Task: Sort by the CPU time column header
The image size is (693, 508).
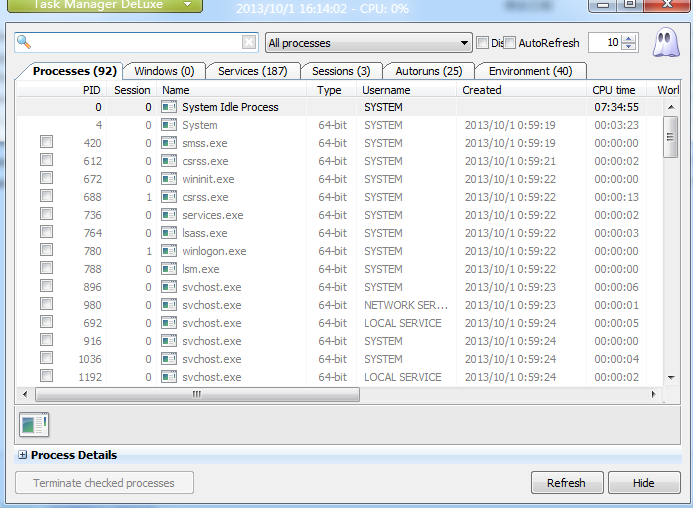Action: [x=614, y=90]
